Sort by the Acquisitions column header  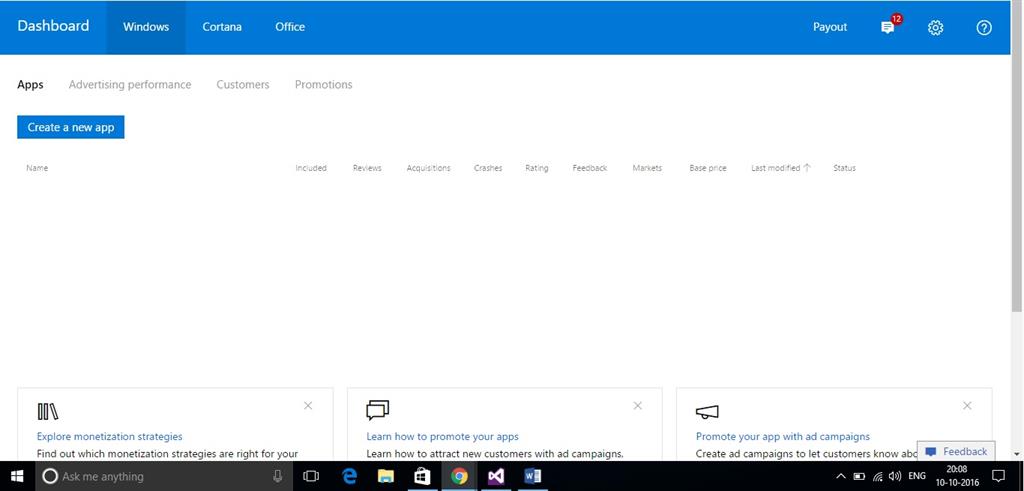[428, 168]
